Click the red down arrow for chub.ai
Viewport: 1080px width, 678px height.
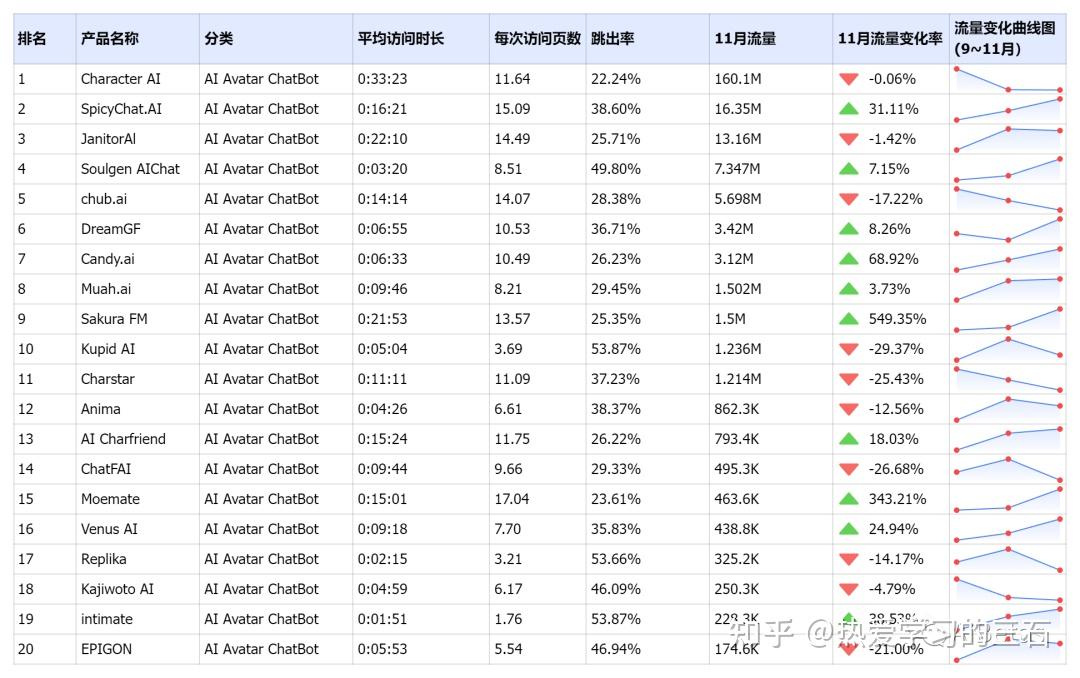click(849, 199)
